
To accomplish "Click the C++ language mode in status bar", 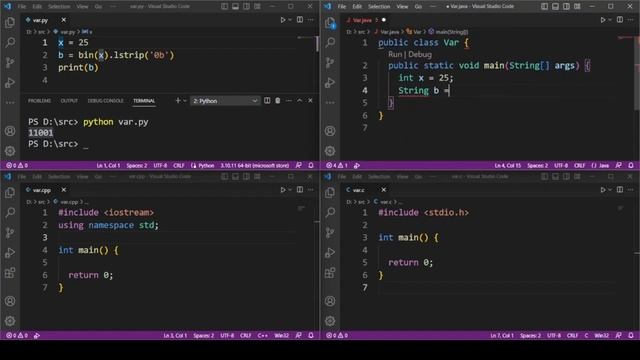I will 263,336.
